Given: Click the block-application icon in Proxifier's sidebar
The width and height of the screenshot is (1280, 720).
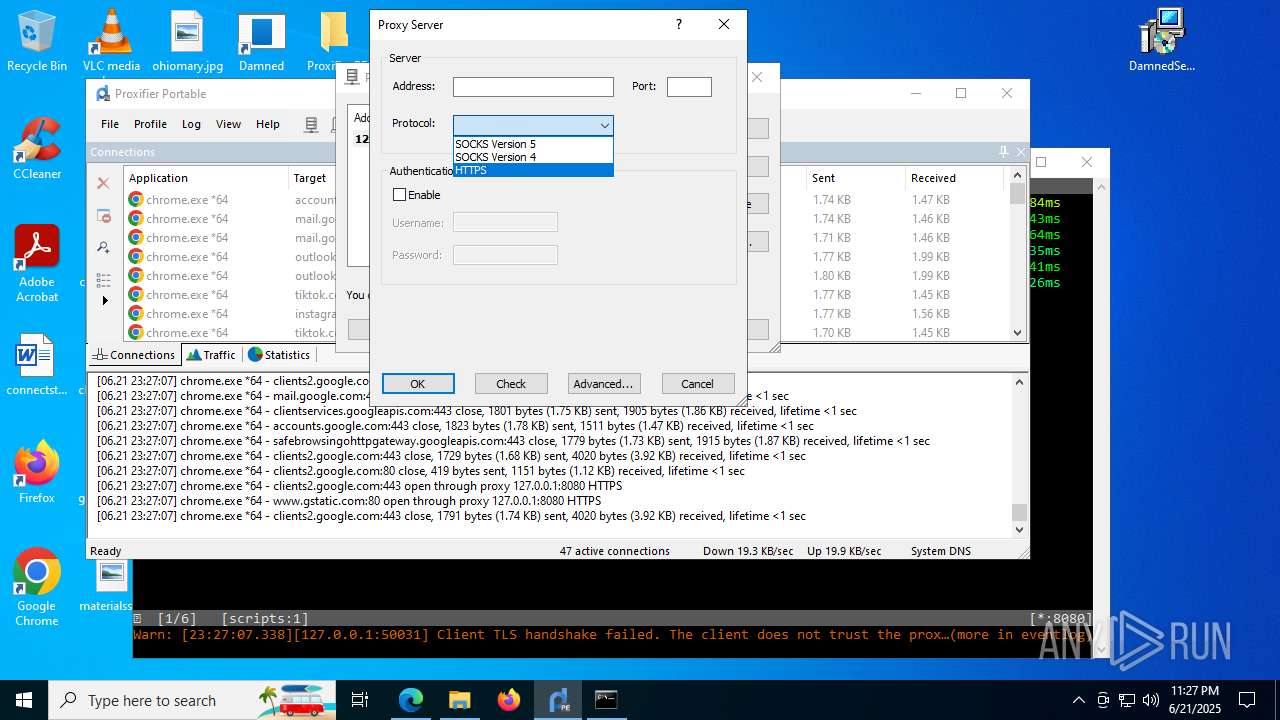Looking at the screenshot, I should click(103, 215).
